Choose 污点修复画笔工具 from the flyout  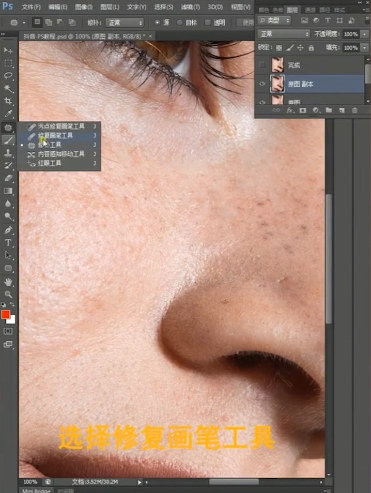(x=59, y=126)
